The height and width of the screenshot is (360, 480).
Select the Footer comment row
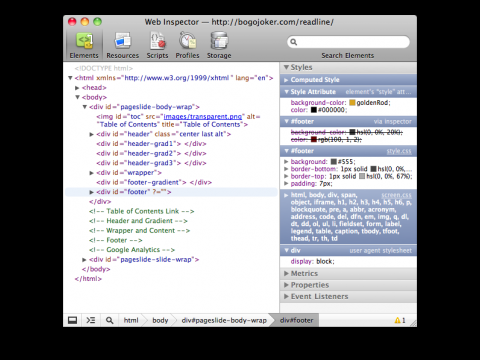click(x=116, y=240)
